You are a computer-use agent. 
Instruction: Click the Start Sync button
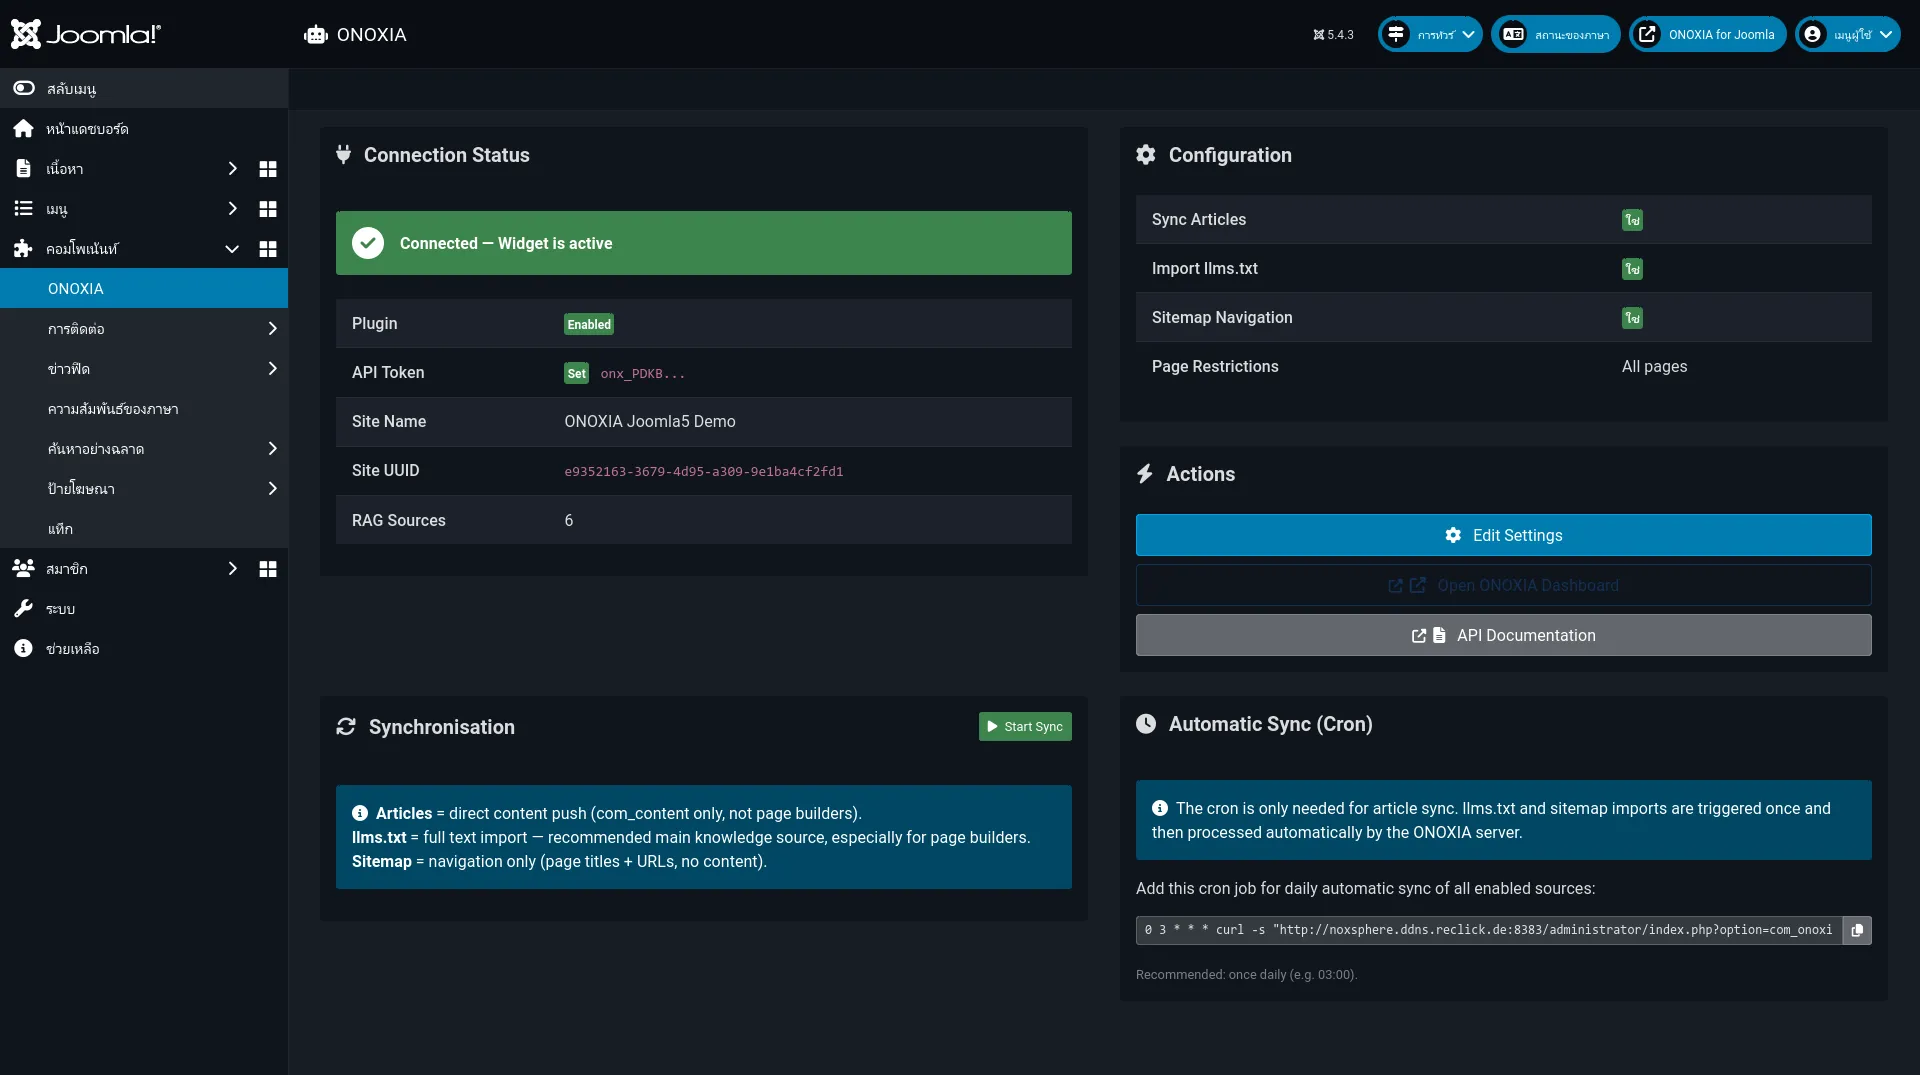[x=1025, y=726]
